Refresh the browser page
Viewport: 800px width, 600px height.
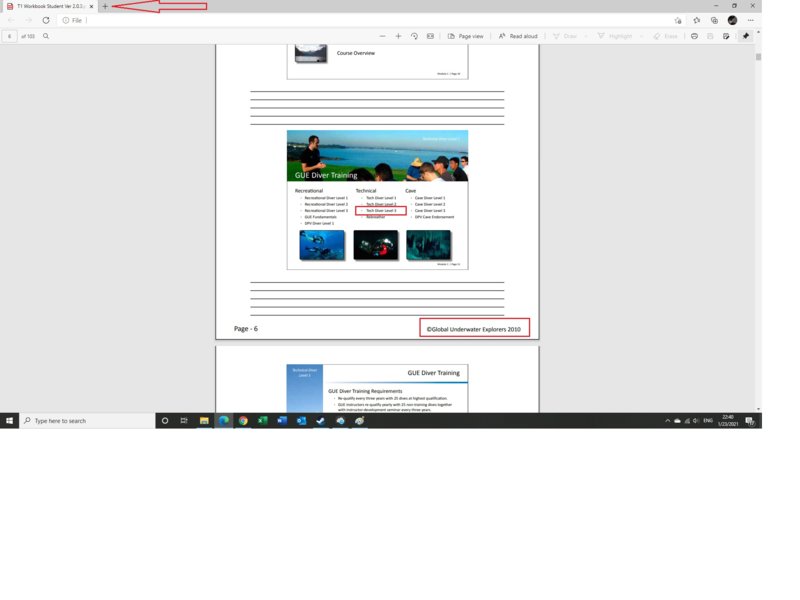[46, 20]
